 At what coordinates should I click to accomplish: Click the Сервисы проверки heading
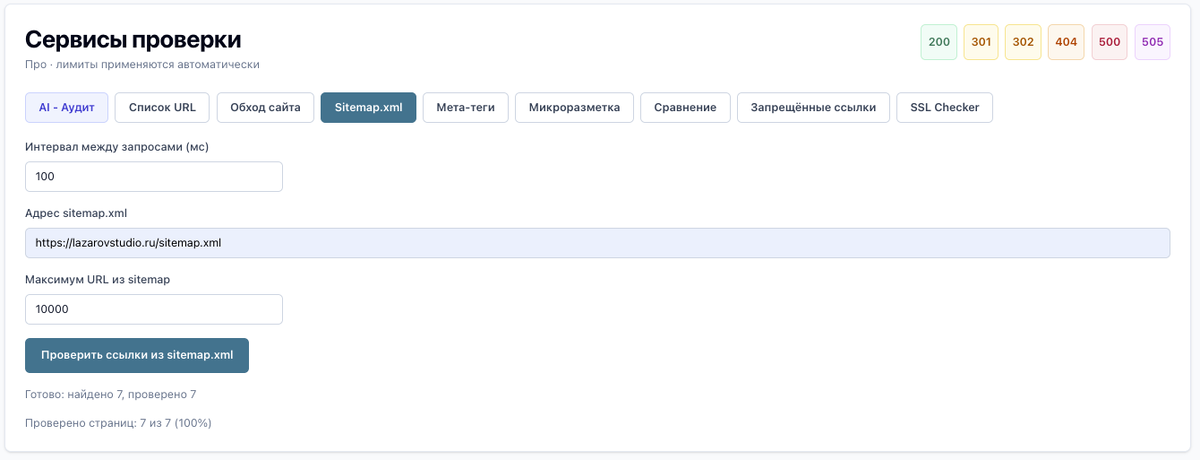point(133,39)
